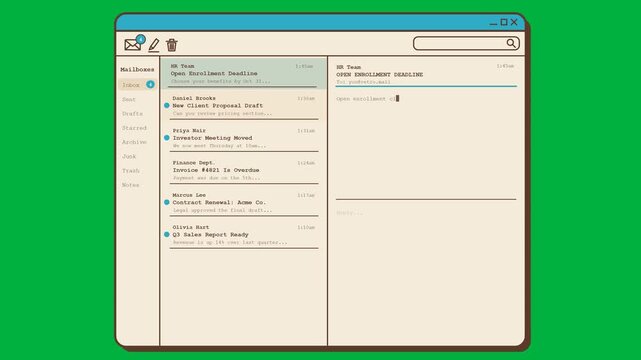This screenshot has height=360, width=641.
Task: Click the HR Team sender in reading pane
Action: click(349, 67)
